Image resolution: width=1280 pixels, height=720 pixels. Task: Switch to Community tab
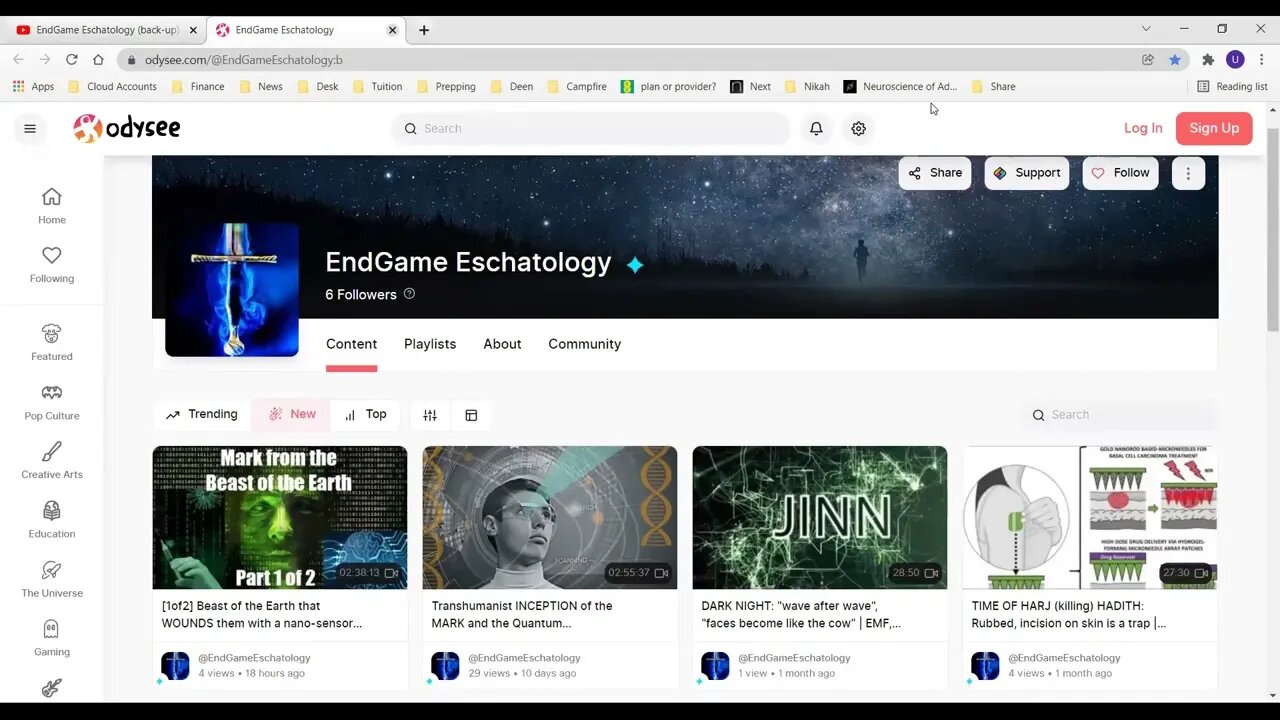(x=584, y=344)
